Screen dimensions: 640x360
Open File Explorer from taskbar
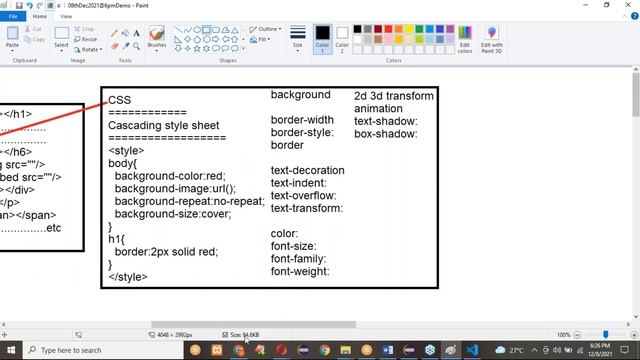(345, 350)
